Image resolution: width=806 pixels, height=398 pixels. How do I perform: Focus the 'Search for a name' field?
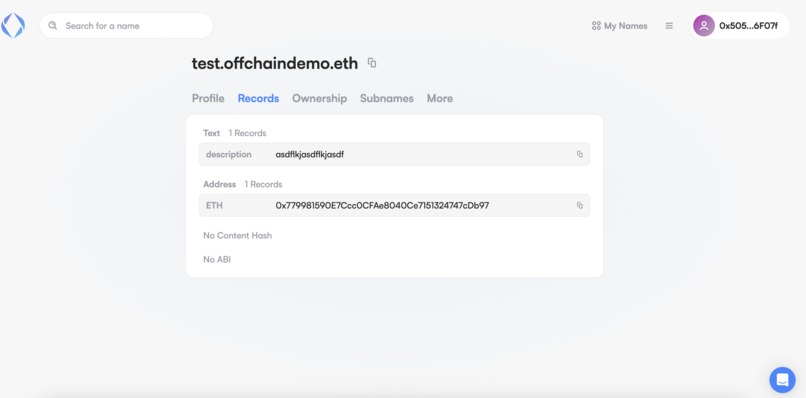pos(126,26)
